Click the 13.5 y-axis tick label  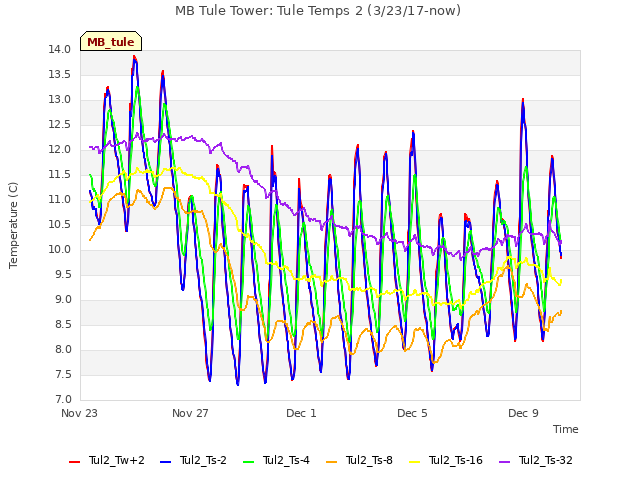point(60,74)
